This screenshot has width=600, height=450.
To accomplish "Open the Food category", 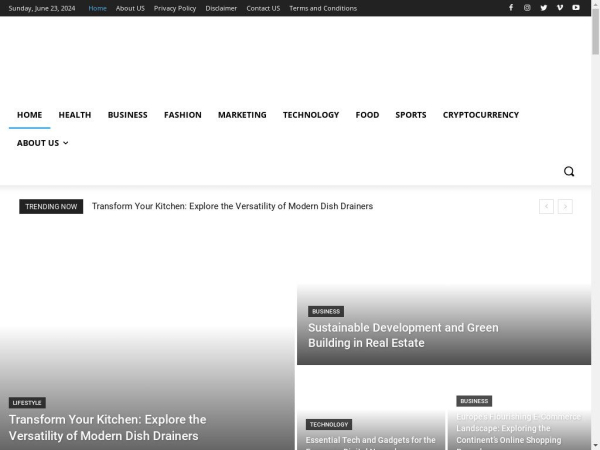I will click(x=367, y=115).
